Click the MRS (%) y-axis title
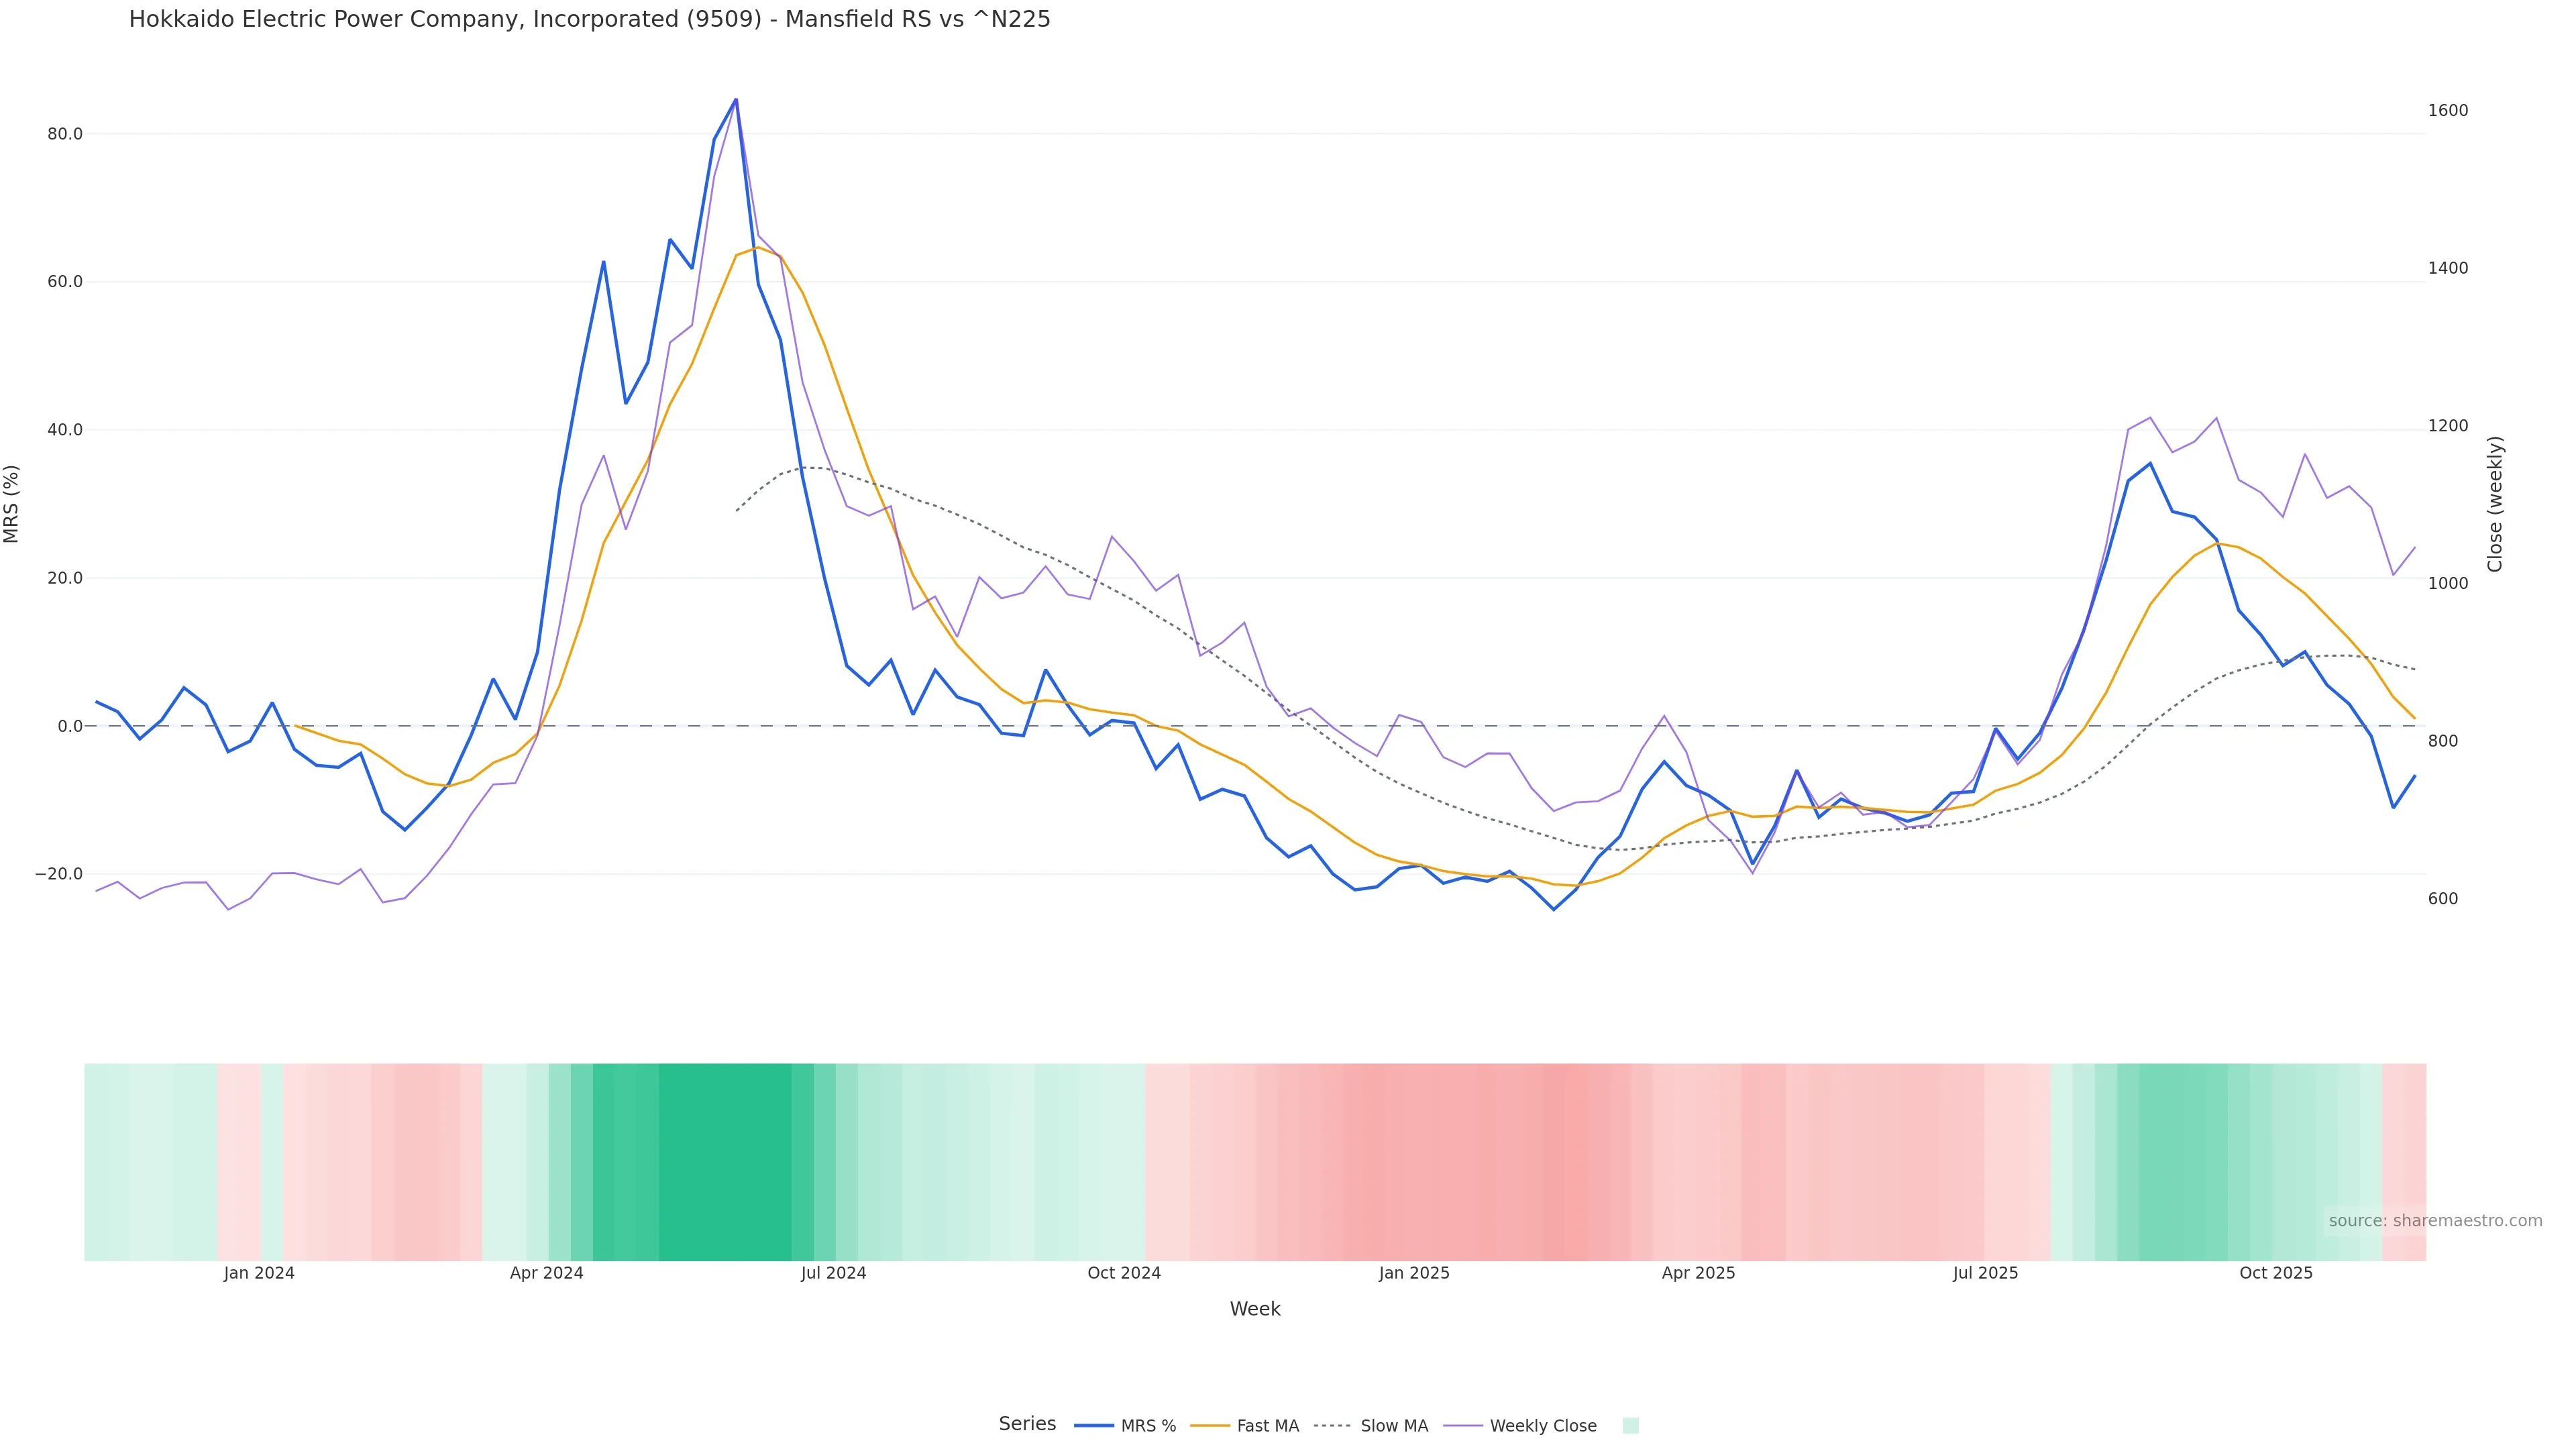 click(12, 504)
